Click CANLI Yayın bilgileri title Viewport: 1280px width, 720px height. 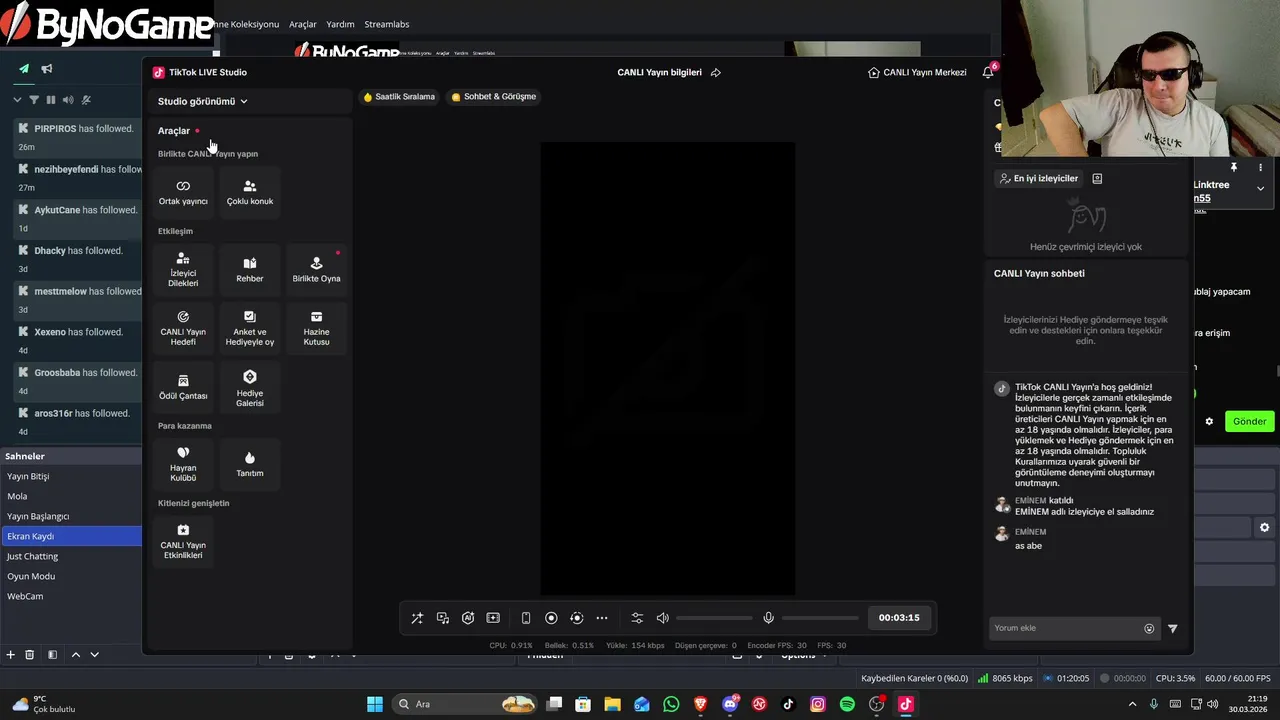coord(659,72)
